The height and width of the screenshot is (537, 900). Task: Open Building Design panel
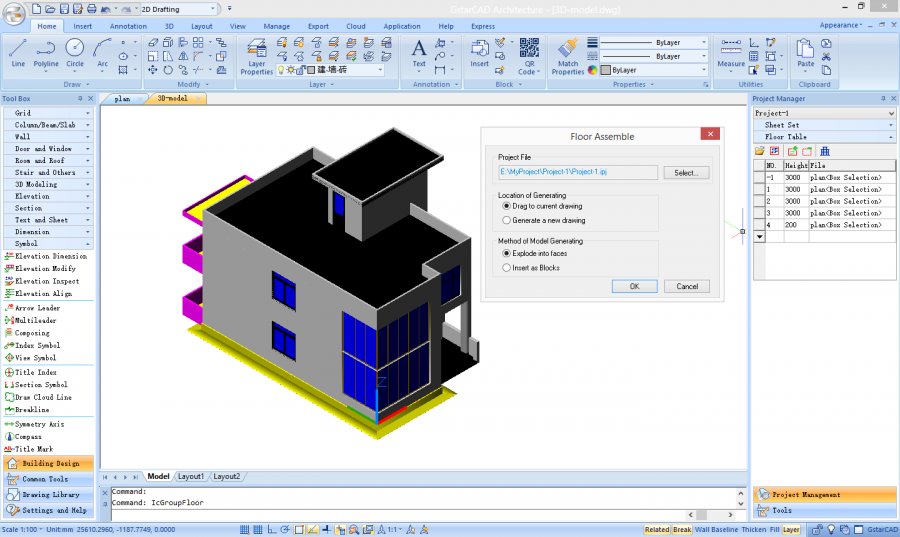coord(48,463)
